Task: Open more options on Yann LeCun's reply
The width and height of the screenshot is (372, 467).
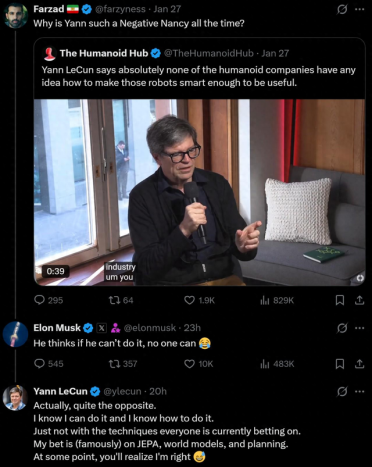Action: (x=360, y=391)
